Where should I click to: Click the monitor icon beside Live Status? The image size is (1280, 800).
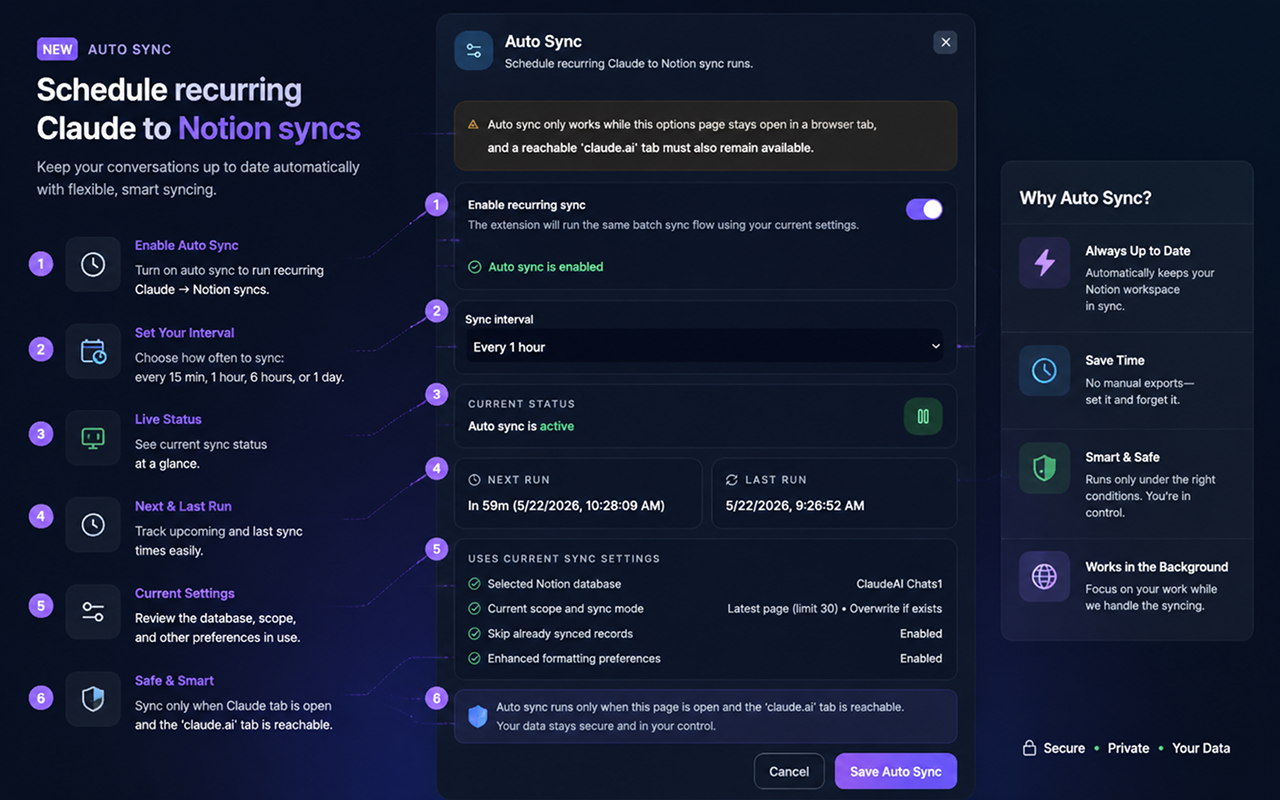click(x=93, y=438)
